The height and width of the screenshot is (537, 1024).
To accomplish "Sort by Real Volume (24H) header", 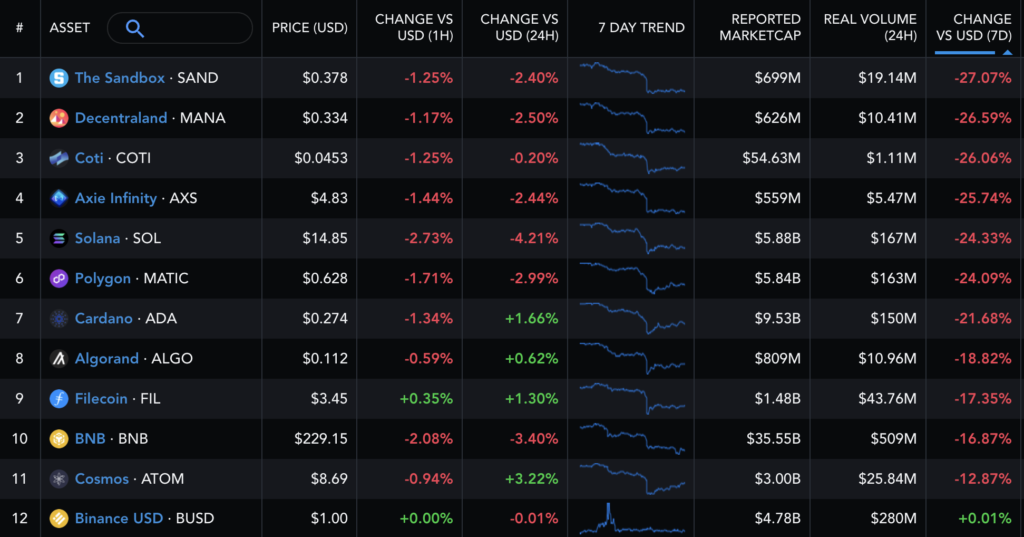I will coord(870,27).
